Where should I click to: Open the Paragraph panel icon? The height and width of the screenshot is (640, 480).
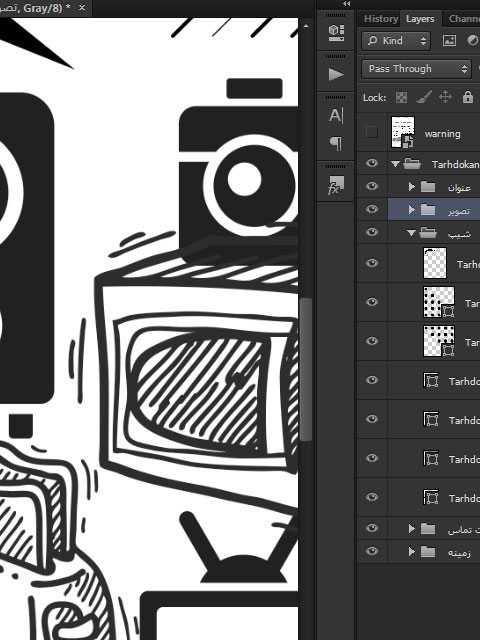(336, 143)
